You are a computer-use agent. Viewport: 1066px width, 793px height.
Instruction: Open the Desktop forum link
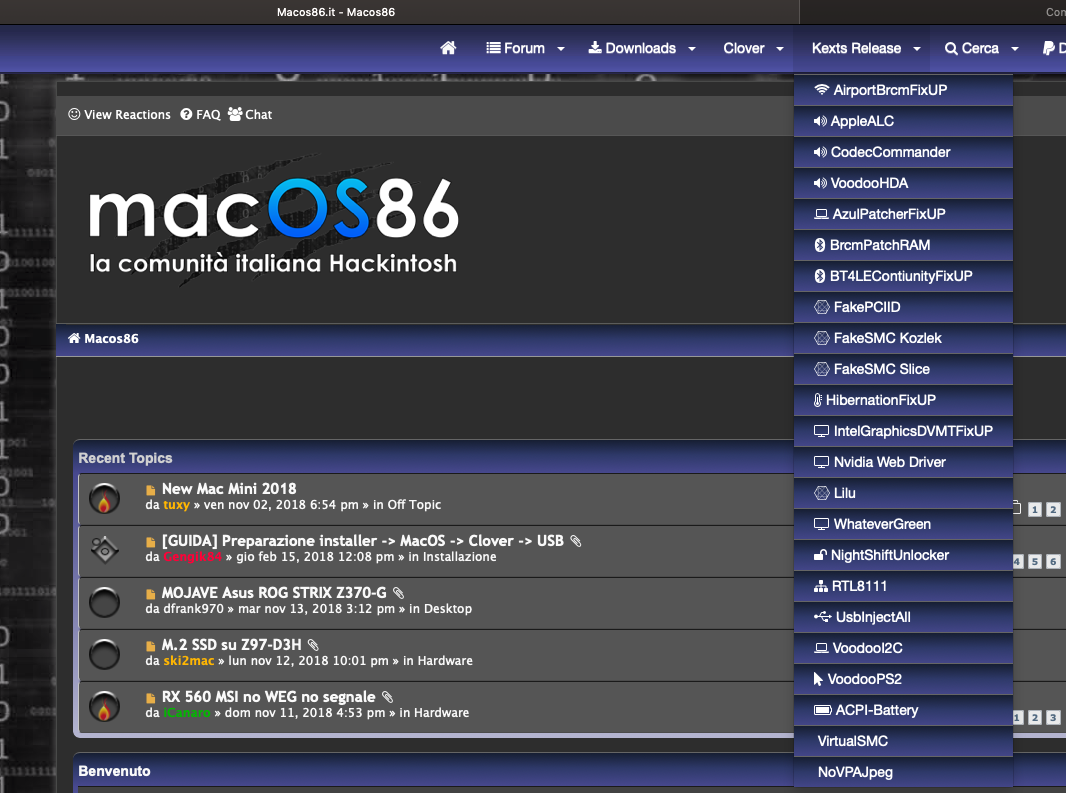[447, 609]
